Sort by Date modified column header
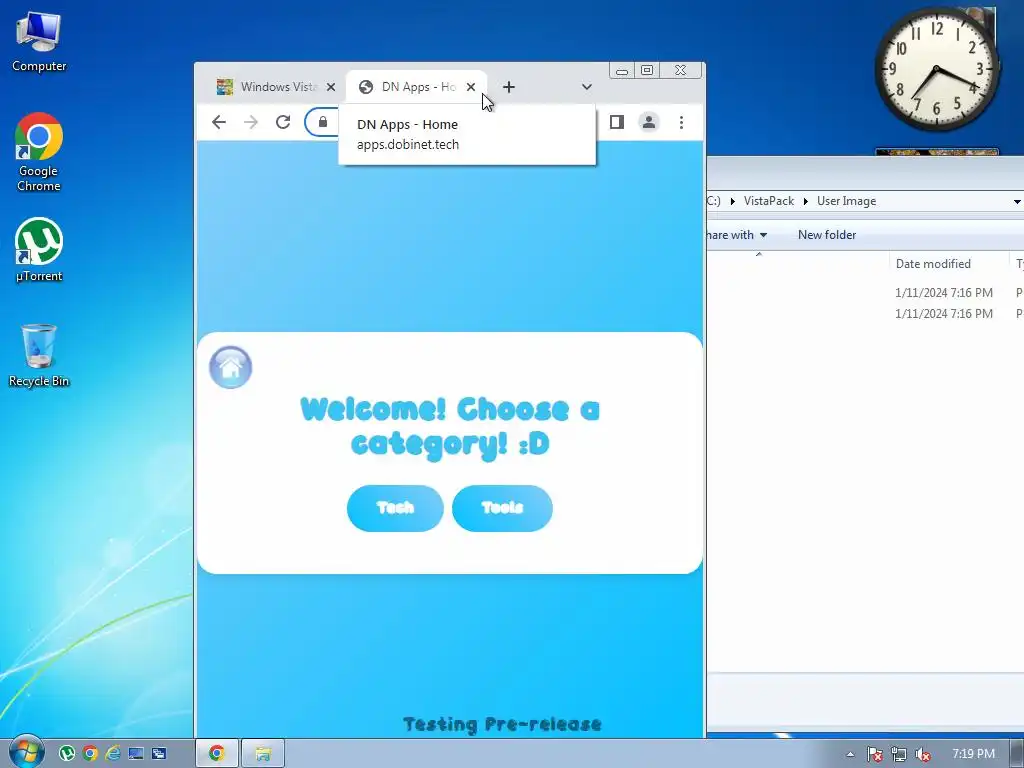This screenshot has width=1024, height=768. [933, 264]
